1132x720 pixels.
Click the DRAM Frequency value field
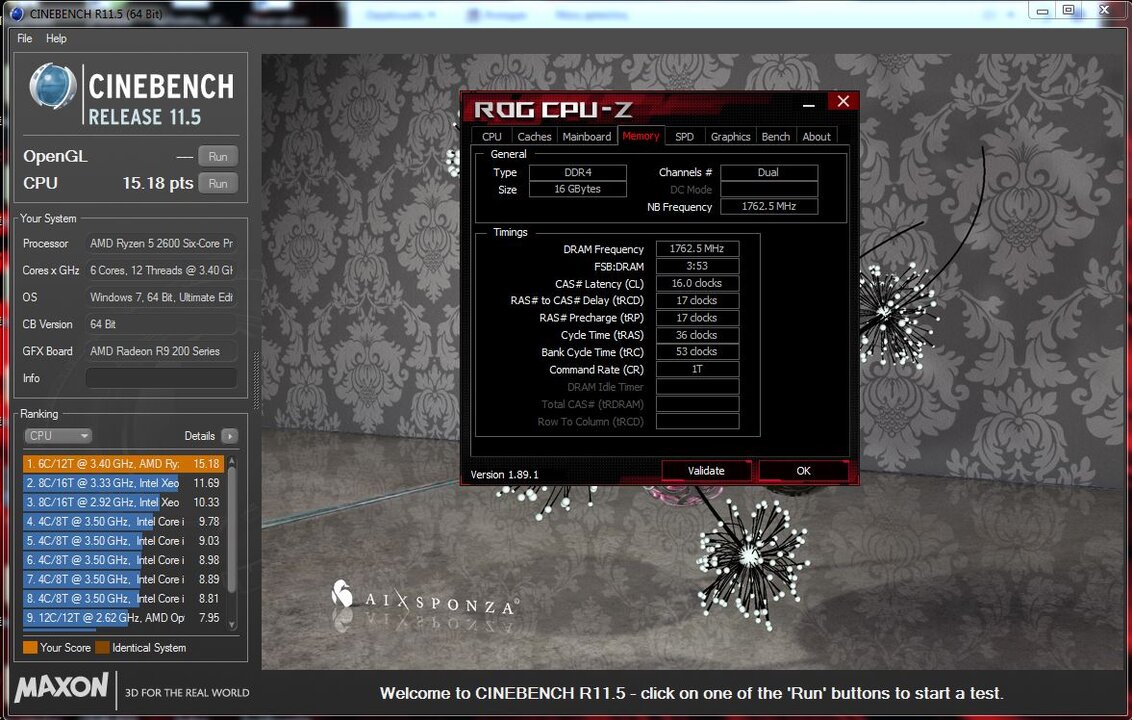click(697, 248)
